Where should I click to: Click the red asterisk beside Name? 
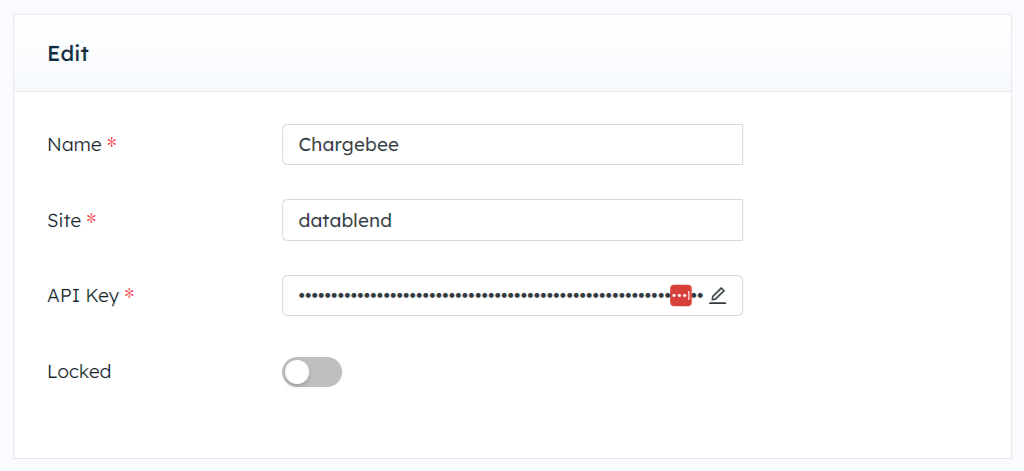(x=112, y=143)
